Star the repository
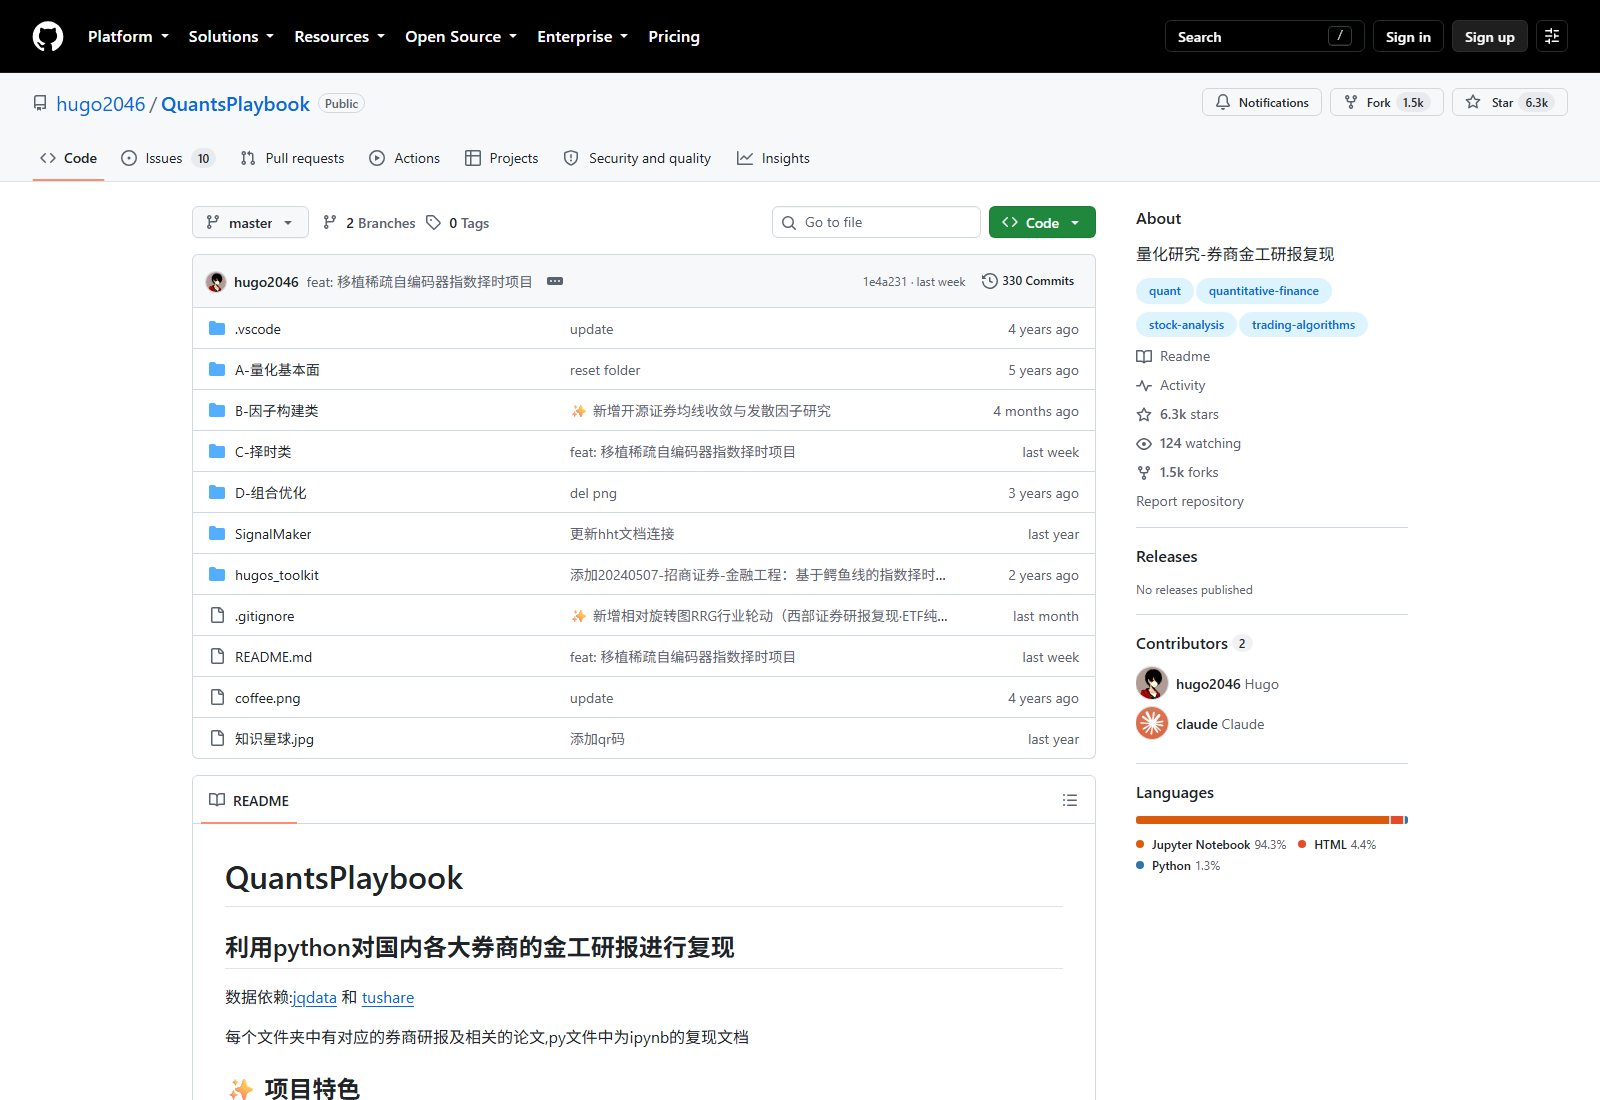This screenshot has height=1100, width=1600. click(x=1509, y=102)
